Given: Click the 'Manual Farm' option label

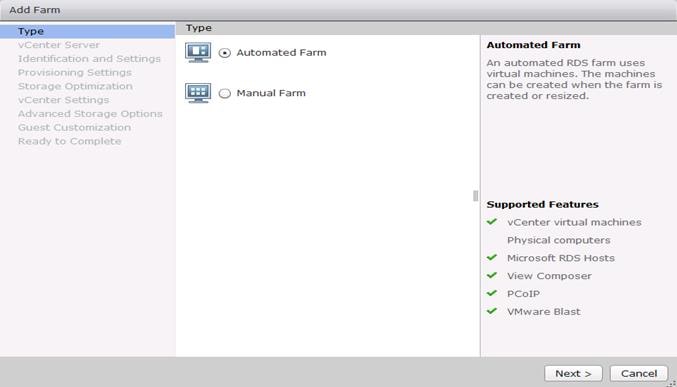Looking at the screenshot, I should 271,93.
